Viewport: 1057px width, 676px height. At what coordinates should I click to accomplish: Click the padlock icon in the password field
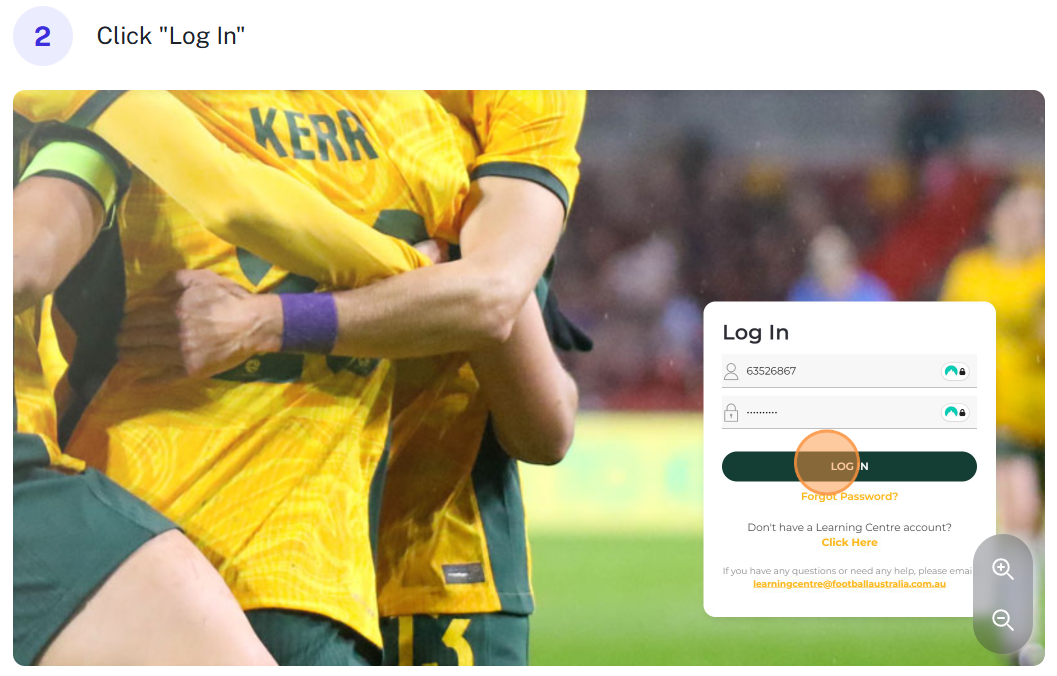pos(731,412)
